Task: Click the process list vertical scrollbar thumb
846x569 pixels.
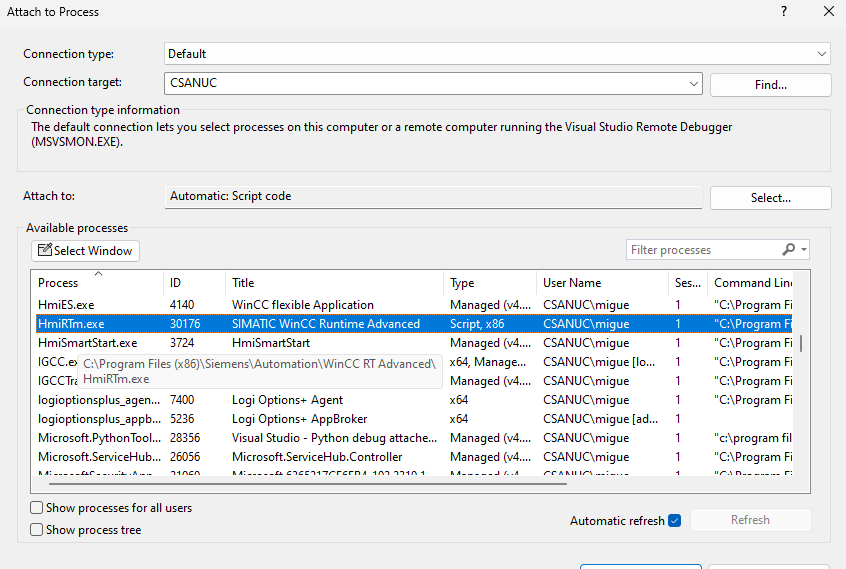Action: (x=801, y=343)
